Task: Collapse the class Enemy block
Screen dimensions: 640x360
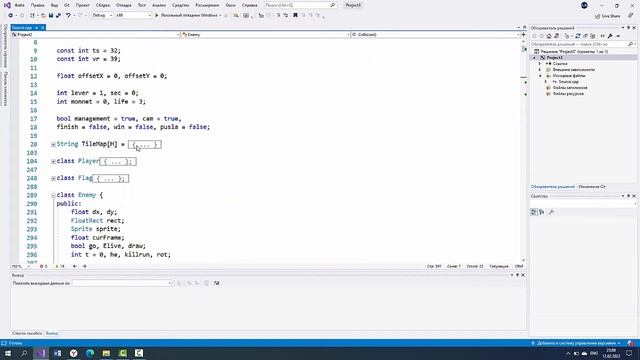Action: point(53,196)
